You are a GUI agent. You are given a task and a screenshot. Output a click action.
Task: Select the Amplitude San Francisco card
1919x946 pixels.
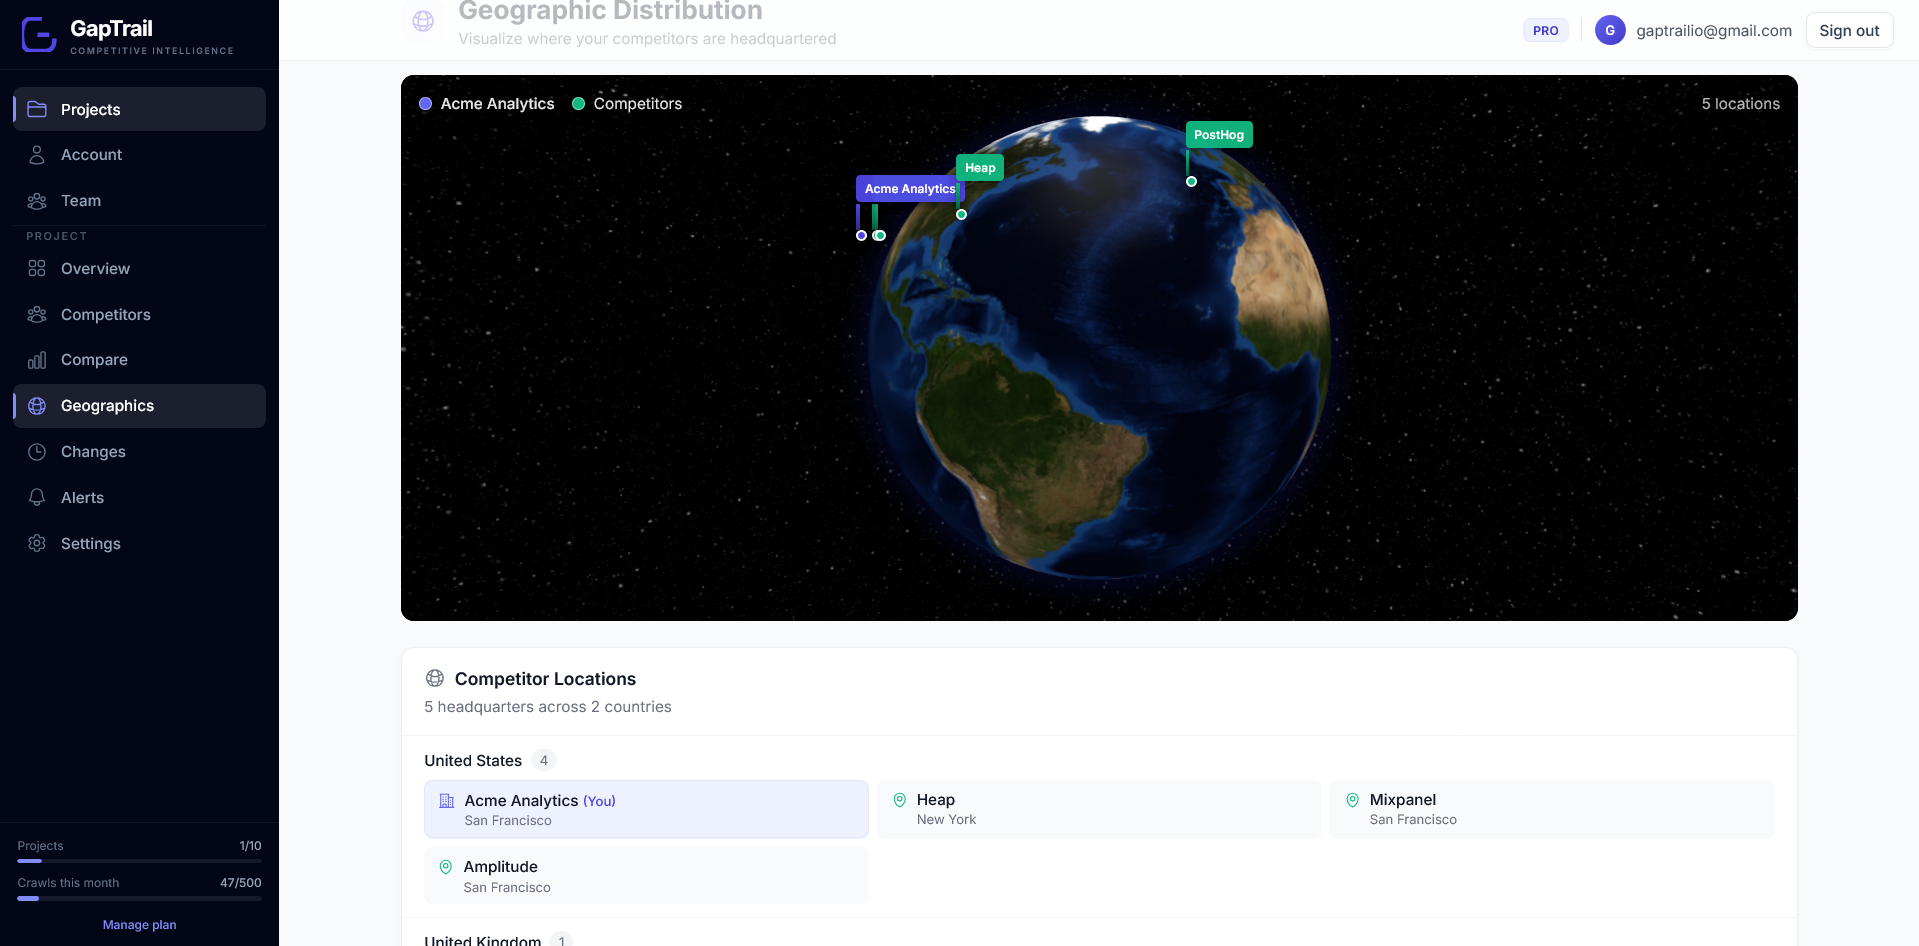[x=646, y=876]
